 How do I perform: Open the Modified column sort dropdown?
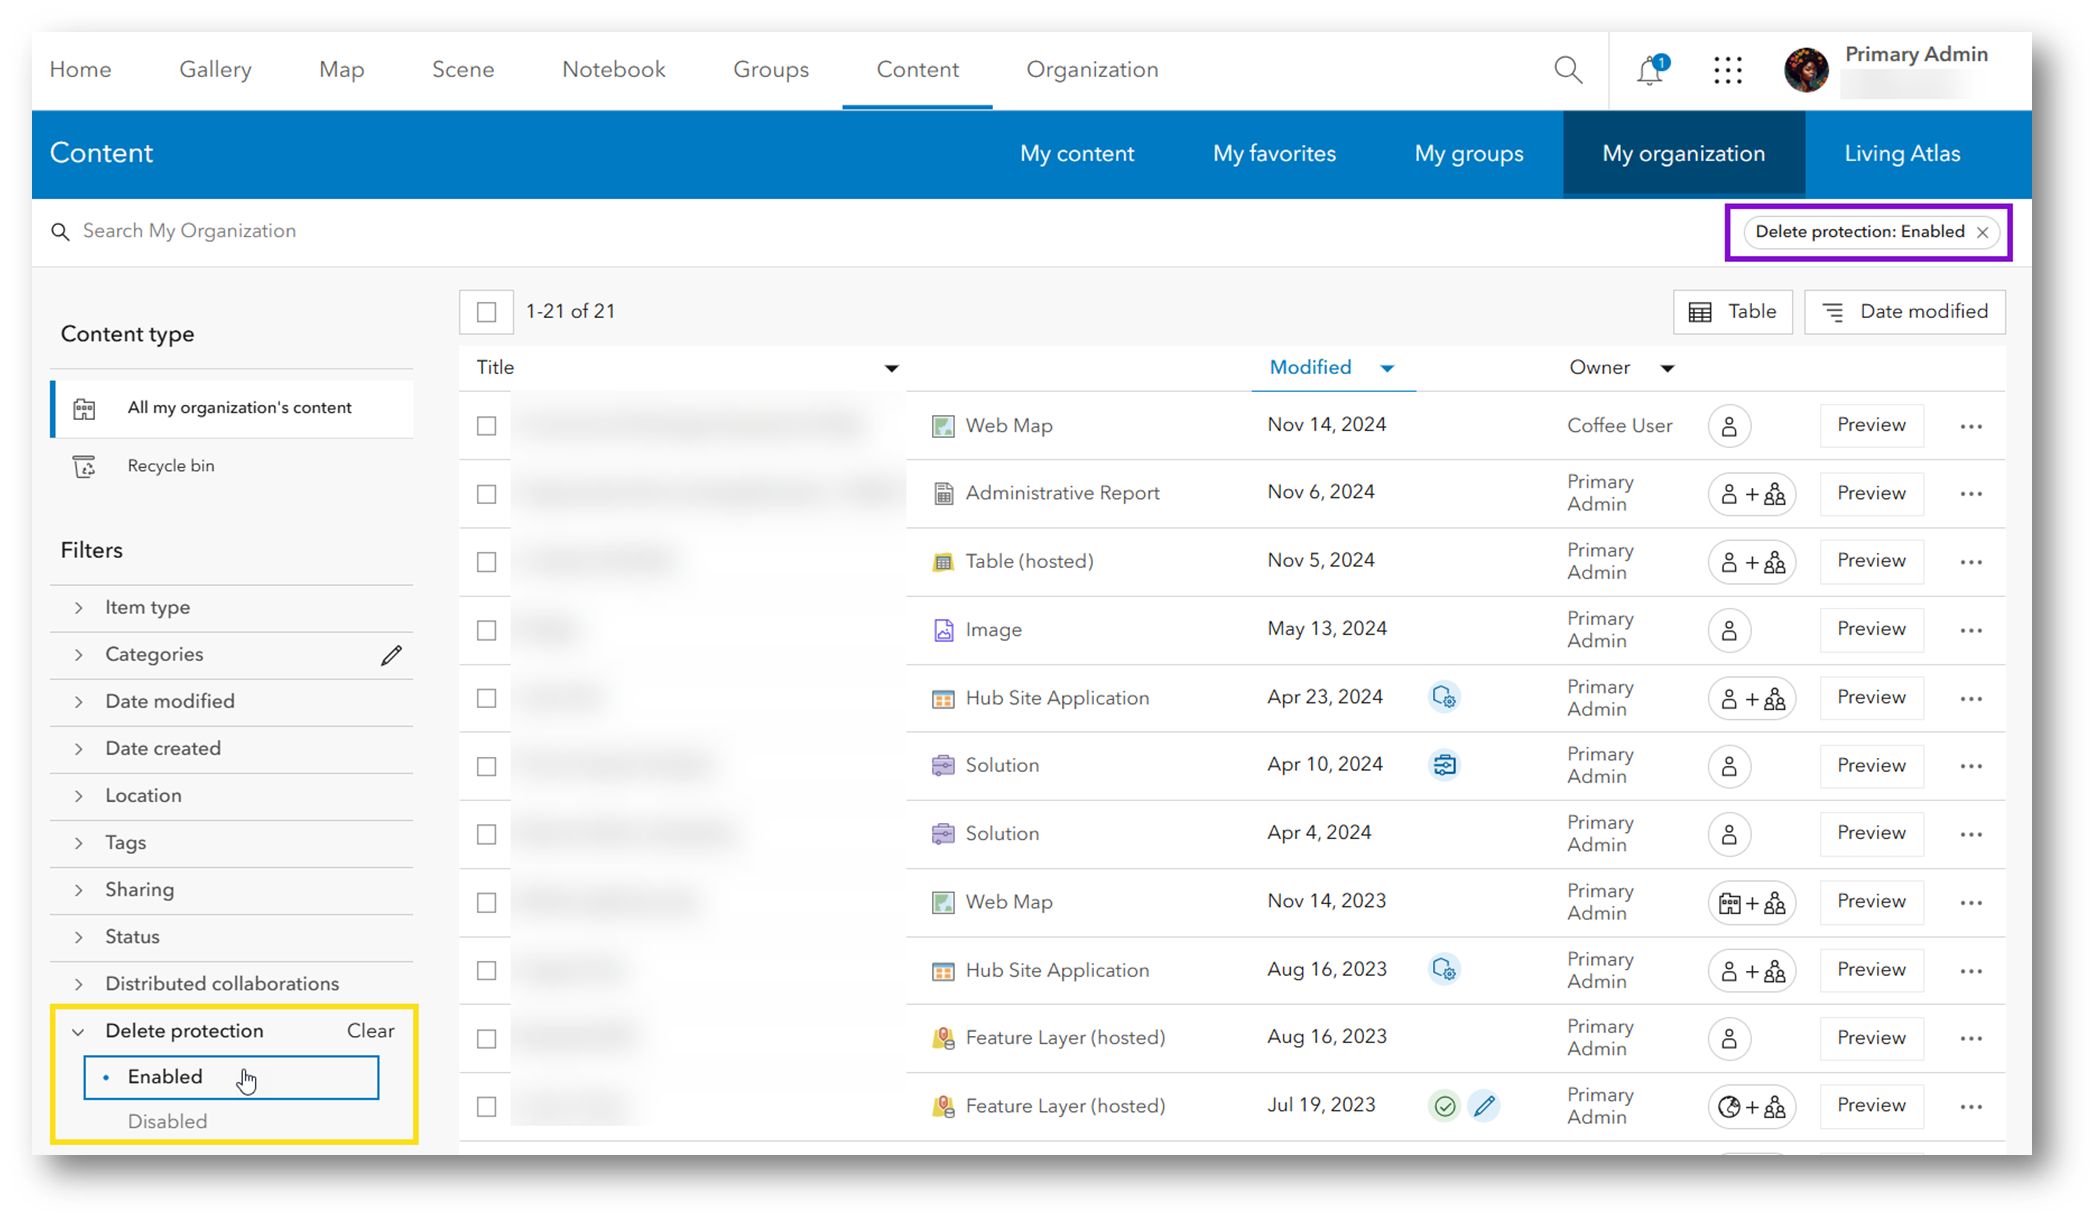coord(1388,368)
